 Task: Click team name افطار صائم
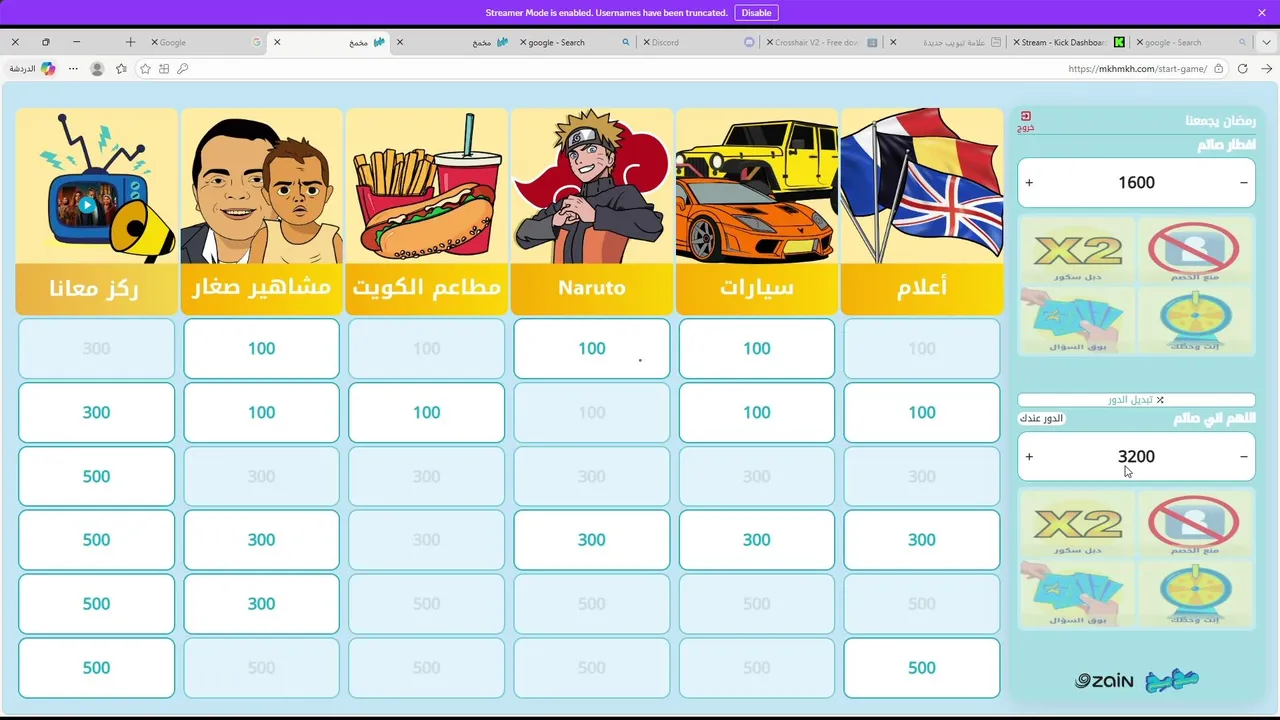pyautogui.click(x=1226, y=145)
